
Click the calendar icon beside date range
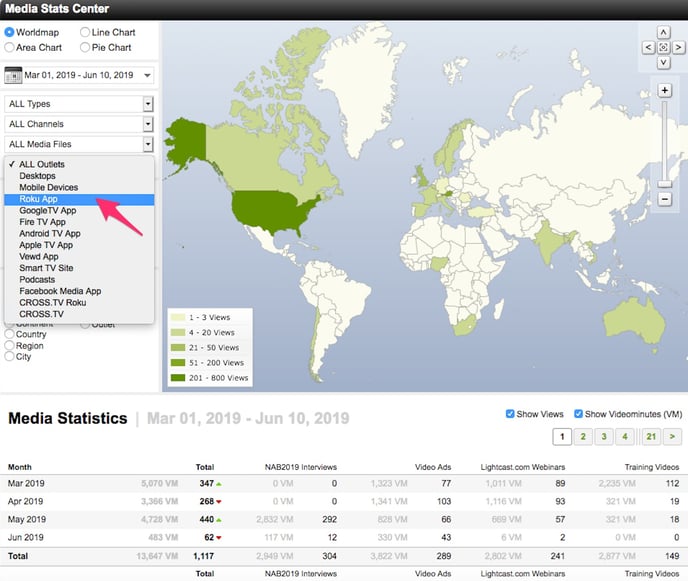[14, 76]
